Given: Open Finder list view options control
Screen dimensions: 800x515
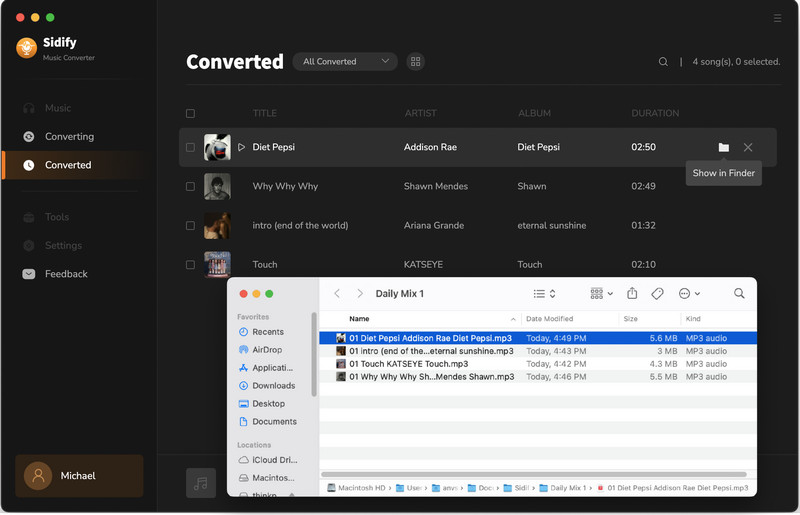Looking at the screenshot, I should (544, 293).
